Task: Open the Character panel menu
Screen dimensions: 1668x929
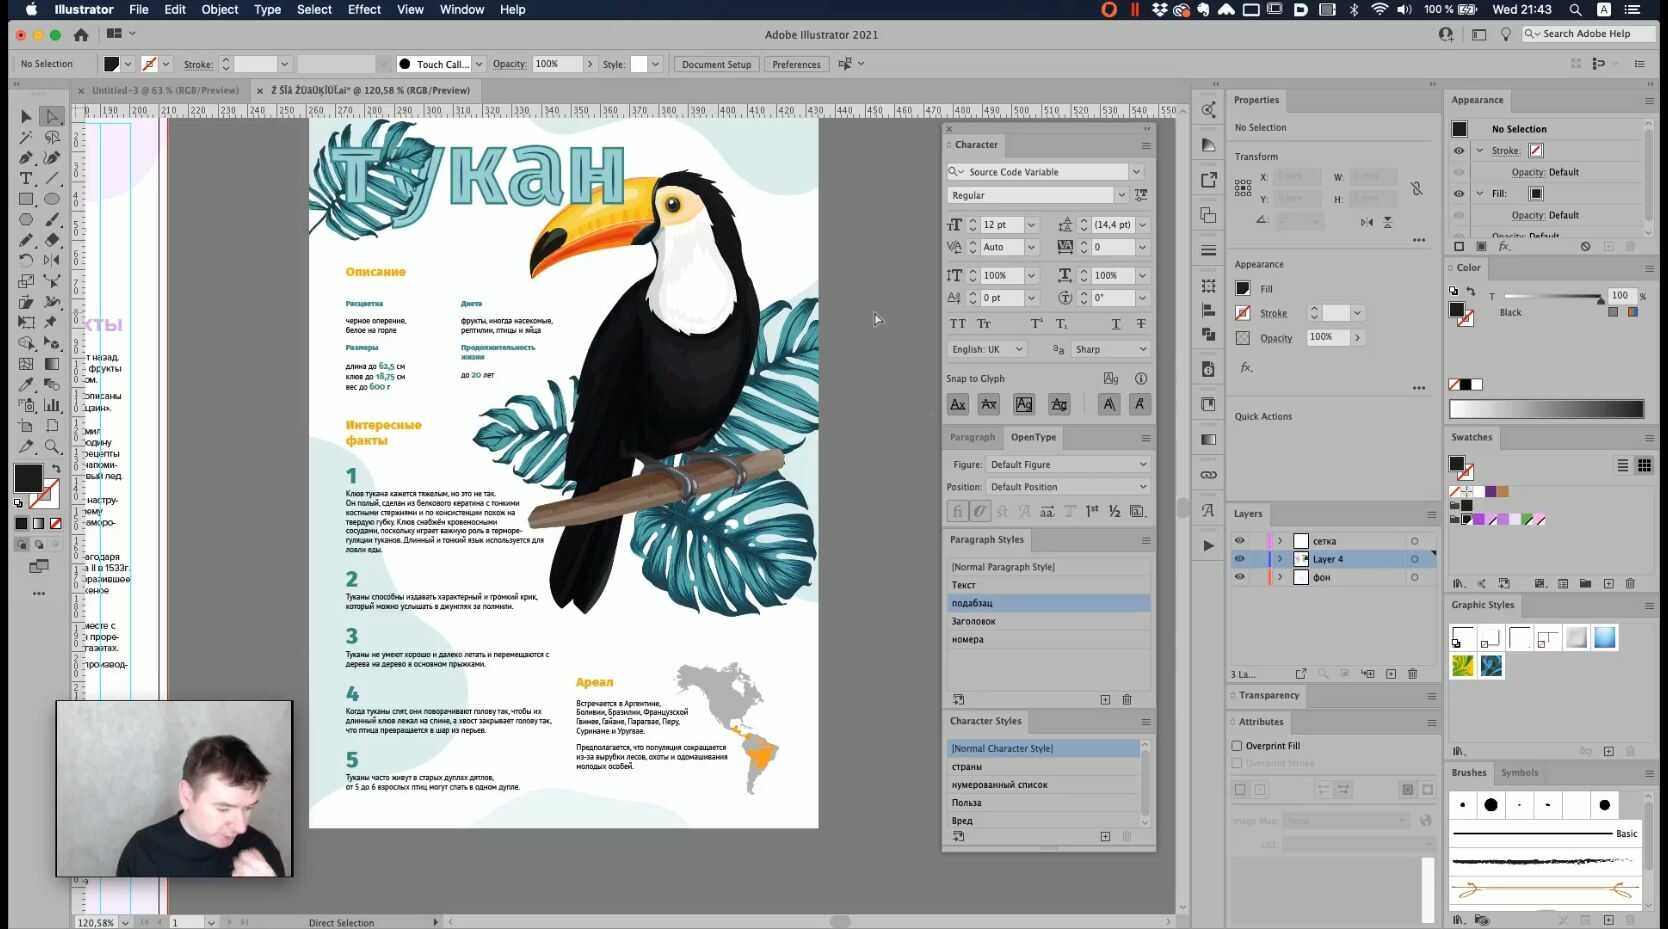Action: (1146, 145)
